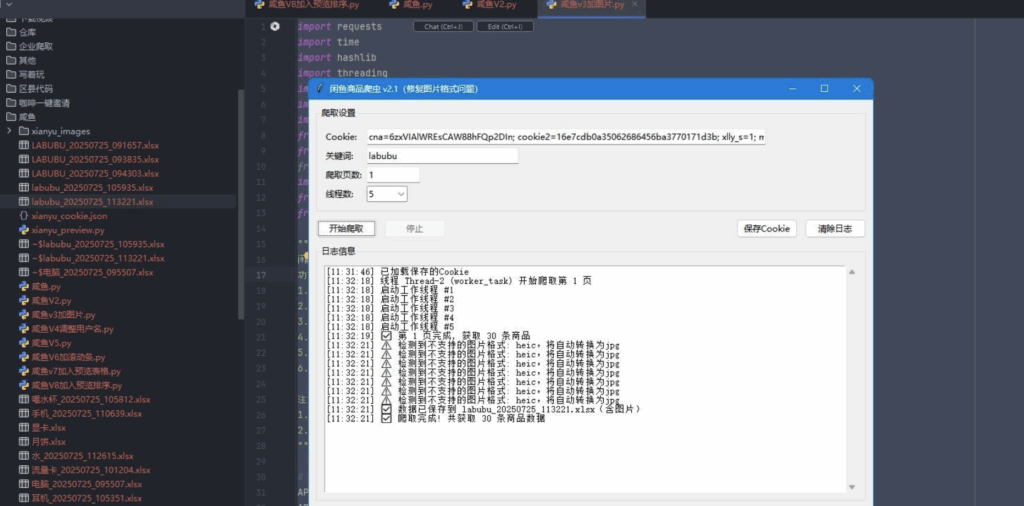Click the log area scrollbar up arrow
1024x506 pixels.
tap(852, 272)
